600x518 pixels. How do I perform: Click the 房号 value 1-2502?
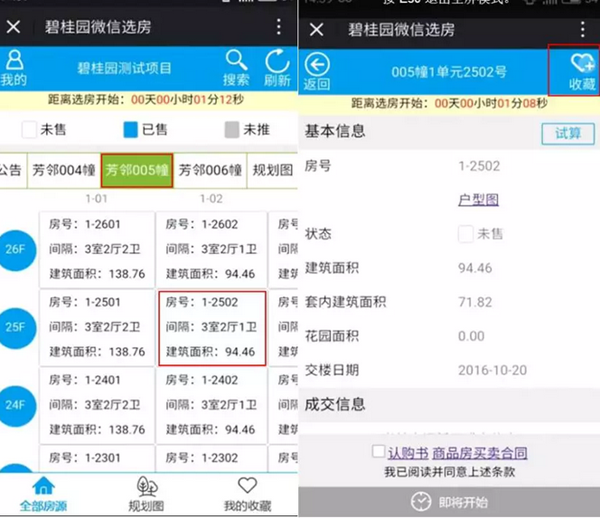click(479, 166)
